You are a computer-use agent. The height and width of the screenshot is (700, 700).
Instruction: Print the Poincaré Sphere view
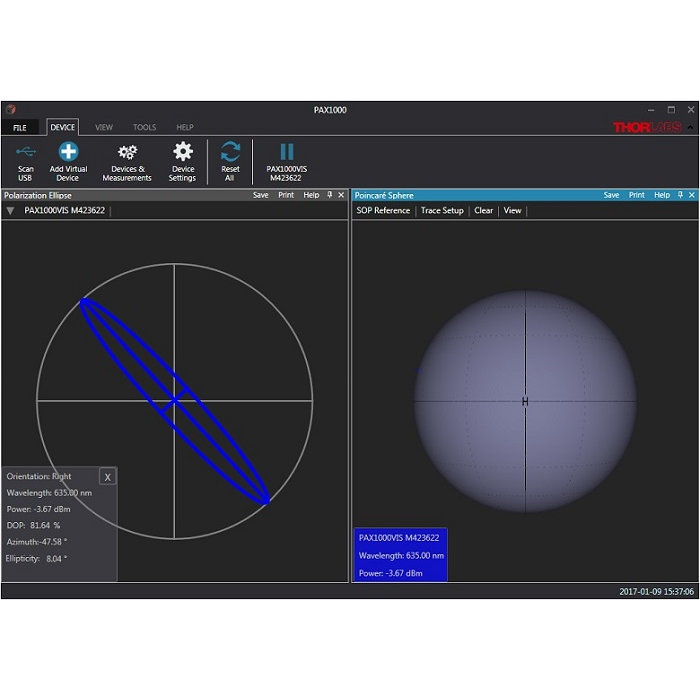pyautogui.click(x=636, y=195)
